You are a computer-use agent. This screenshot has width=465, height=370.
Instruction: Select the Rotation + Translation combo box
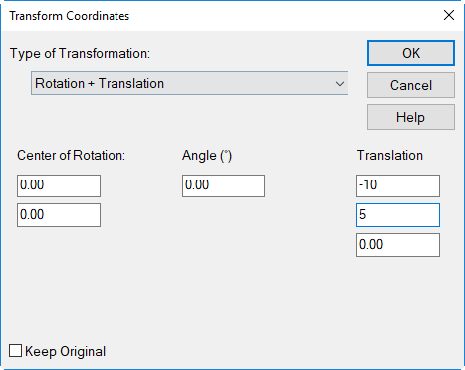[x=190, y=83]
